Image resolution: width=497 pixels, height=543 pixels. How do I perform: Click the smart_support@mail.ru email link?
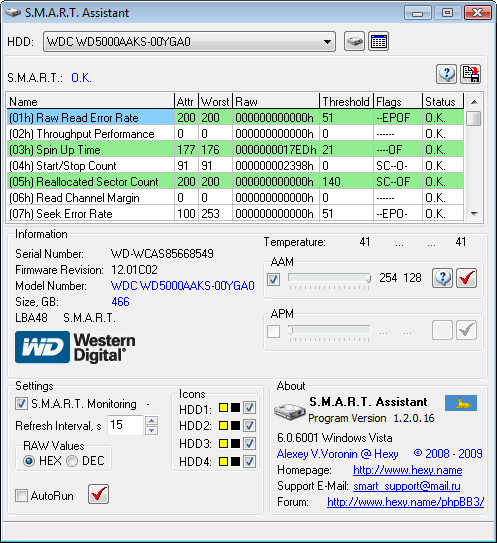click(x=407, y=486)
